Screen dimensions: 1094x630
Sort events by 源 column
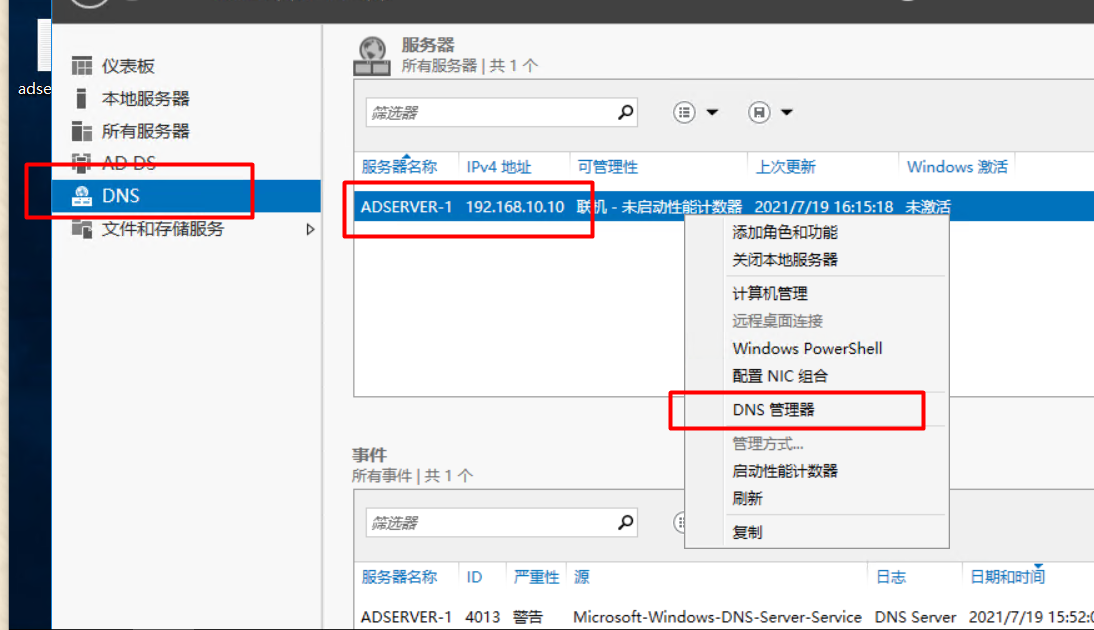[581, 577]
